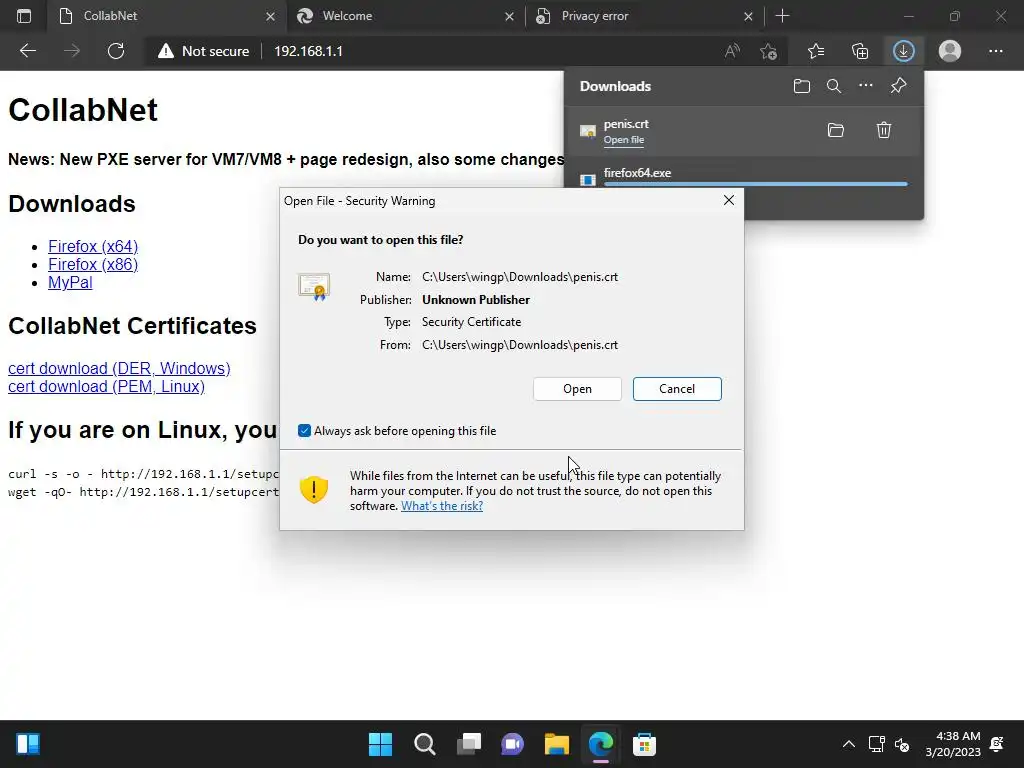Search downloads with magnifier icon
Image resolution: width=1024 pixels, height=768 pixels.
click(834, 86)
